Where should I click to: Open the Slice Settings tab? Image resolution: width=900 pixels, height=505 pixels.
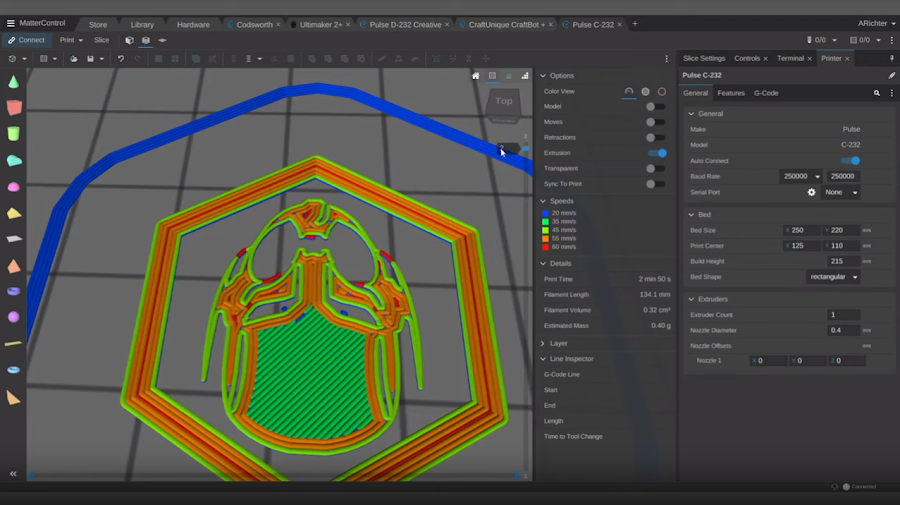tap(704, 59)
